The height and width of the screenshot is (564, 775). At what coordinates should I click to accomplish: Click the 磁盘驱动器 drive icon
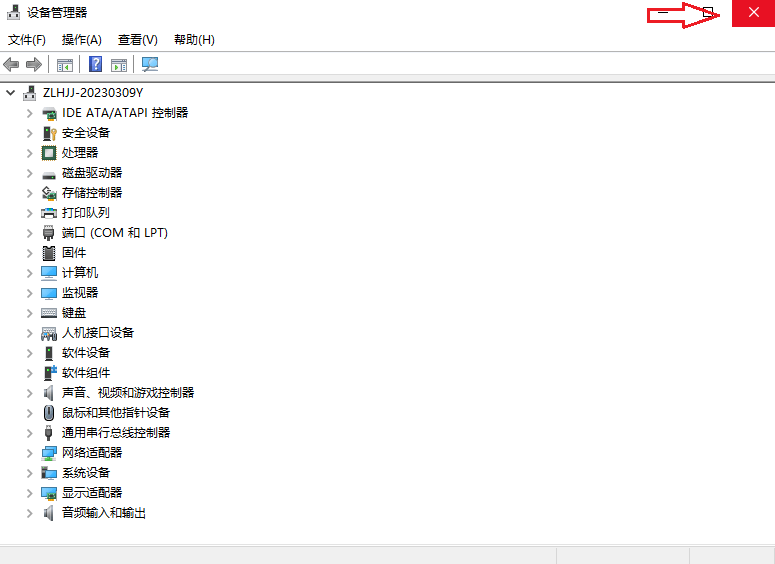pyautogui.click(x=49, y=174)
